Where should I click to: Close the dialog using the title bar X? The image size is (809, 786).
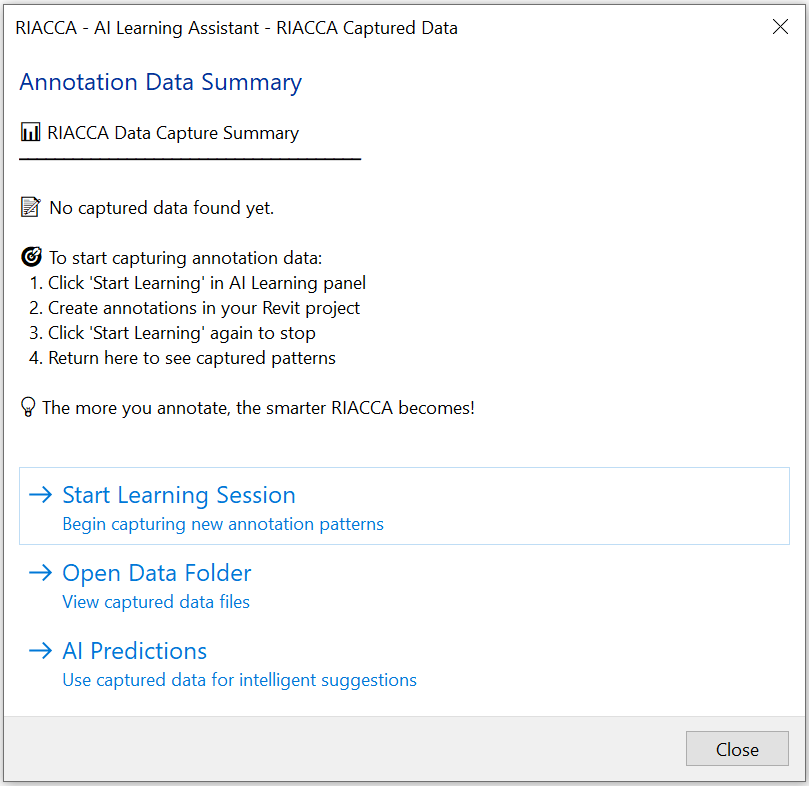[780, 26]
